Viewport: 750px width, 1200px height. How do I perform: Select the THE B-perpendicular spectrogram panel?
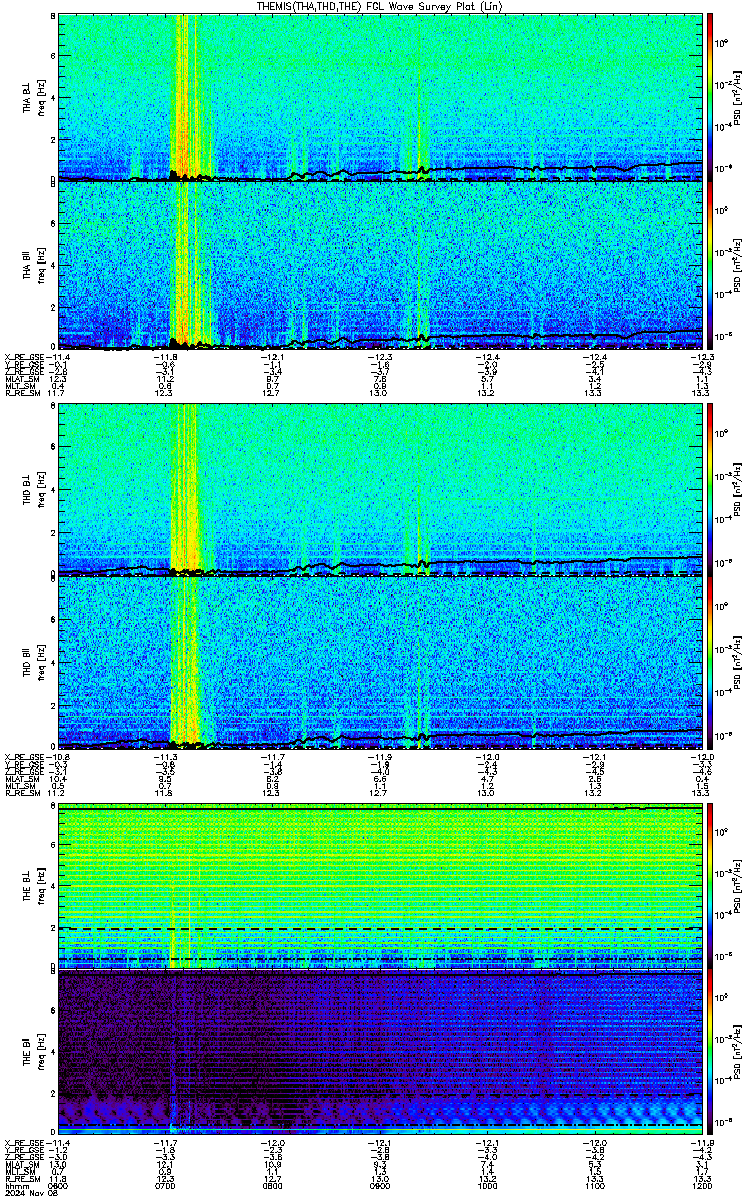click(380, 886)
